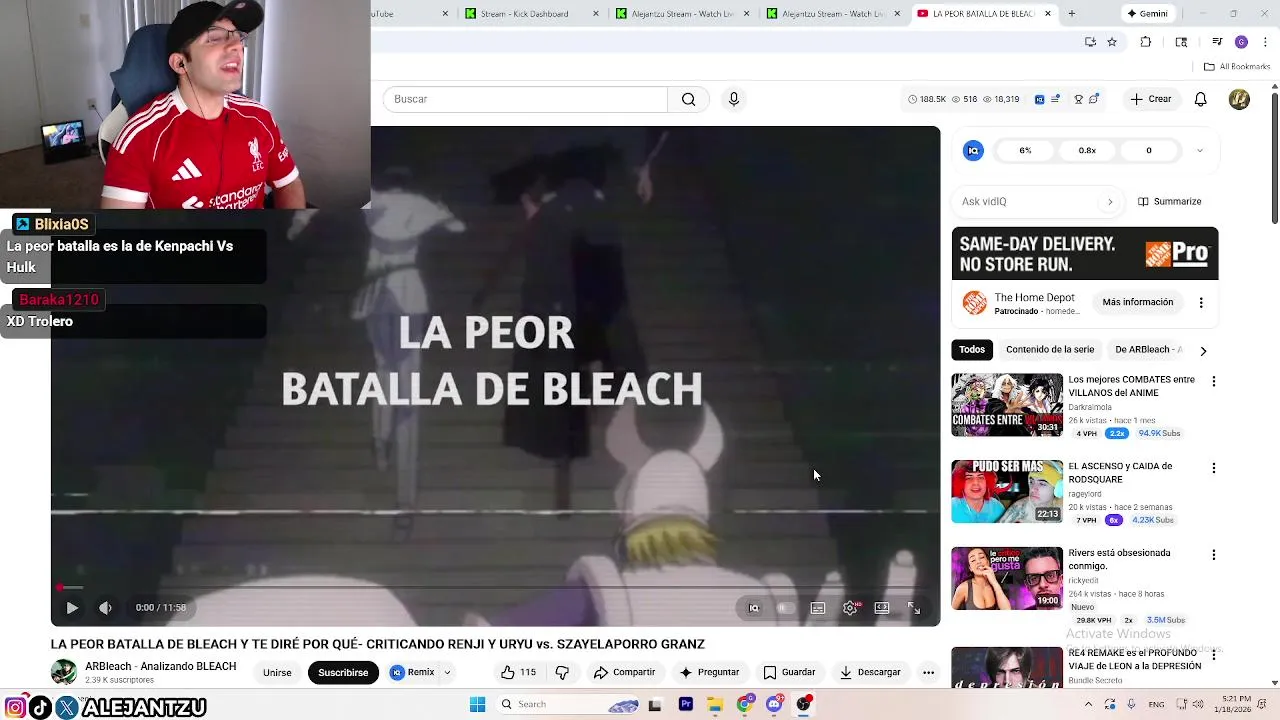The width and height of the screenshot is (1280, 720).
Task: Save the video with the Guardar button
Action: (x=790, y=673)
